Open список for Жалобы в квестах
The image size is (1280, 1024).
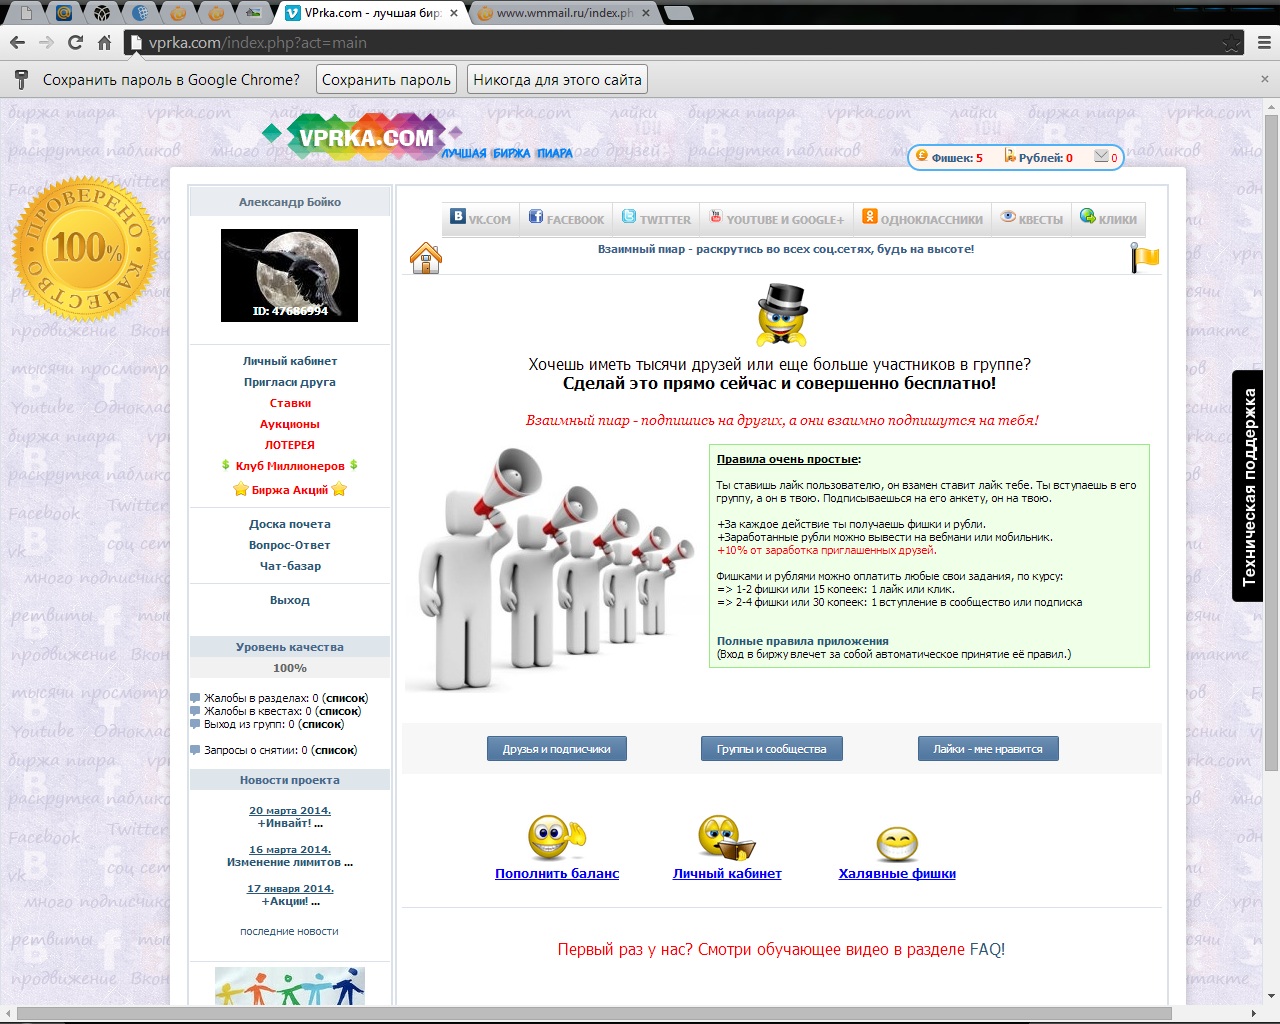[x=338, y=711]
